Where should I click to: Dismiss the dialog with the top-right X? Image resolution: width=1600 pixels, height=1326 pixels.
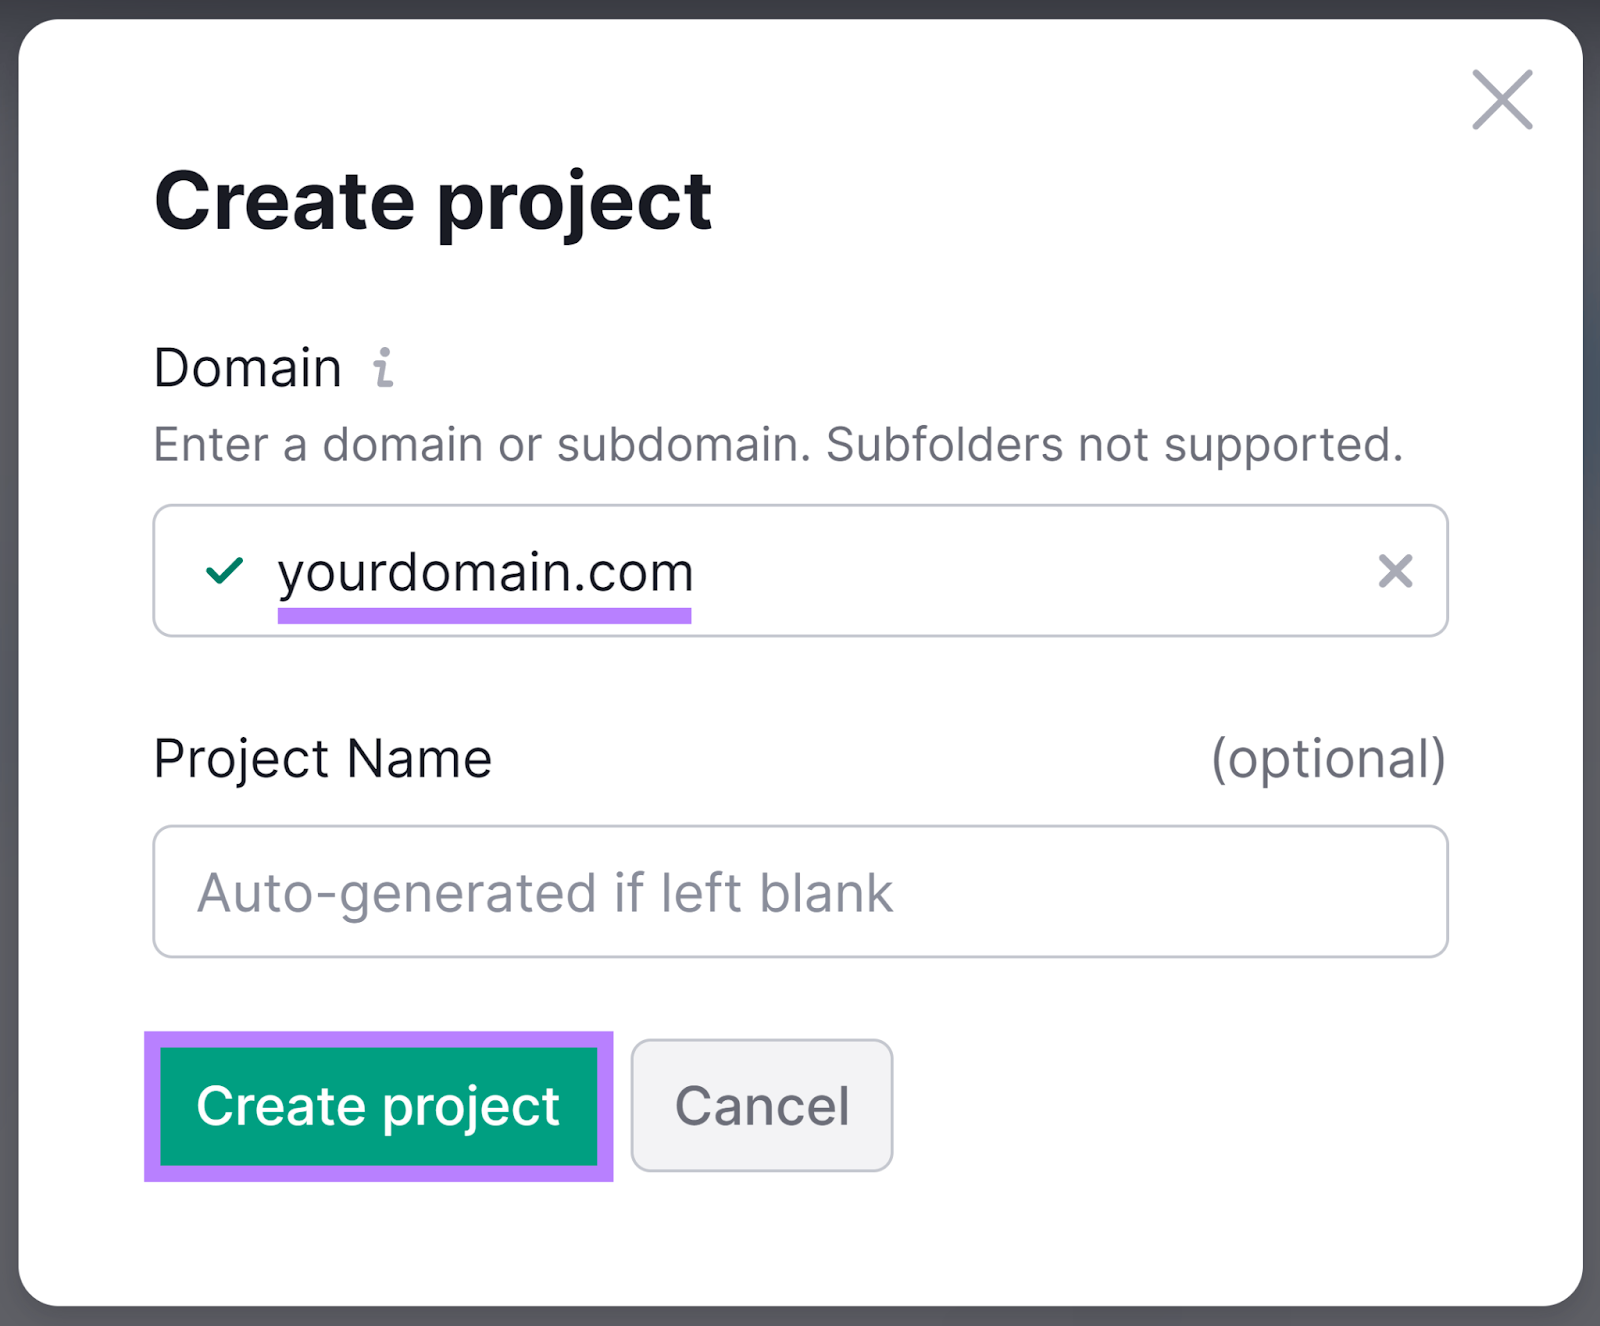click(1501, 100)
